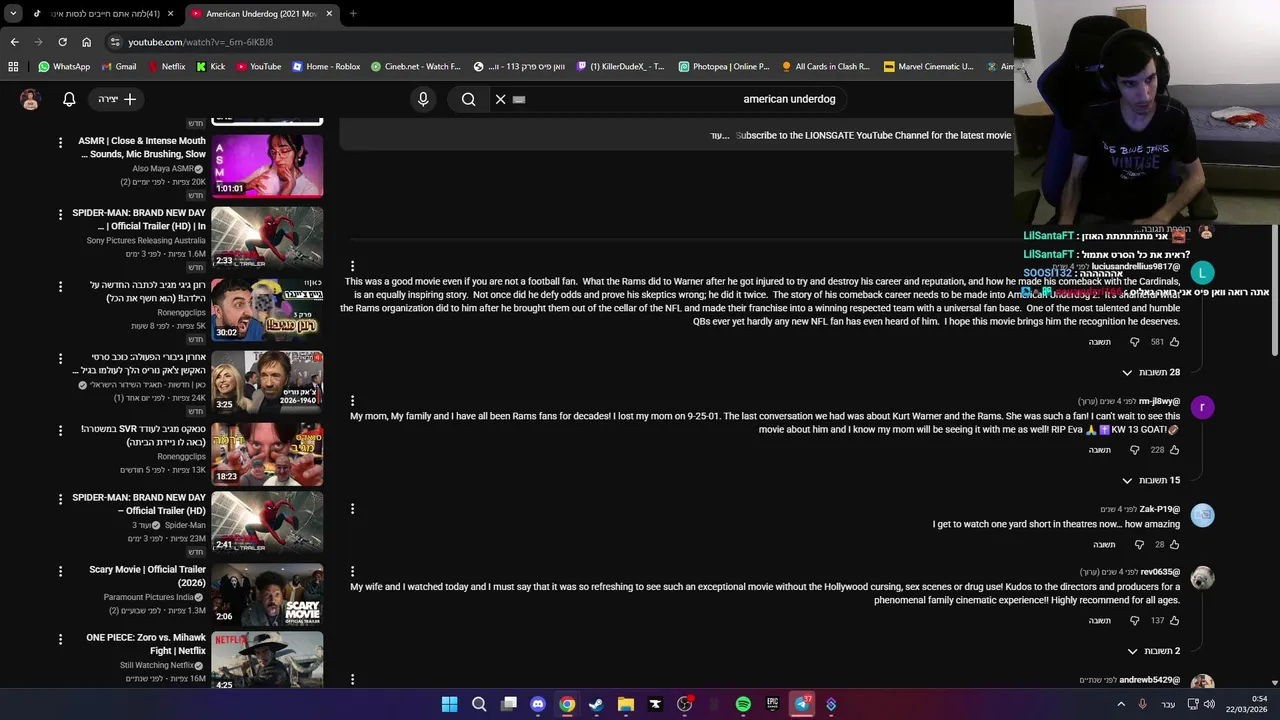Dislike the comment with 581 likes

coord(1134,342)
